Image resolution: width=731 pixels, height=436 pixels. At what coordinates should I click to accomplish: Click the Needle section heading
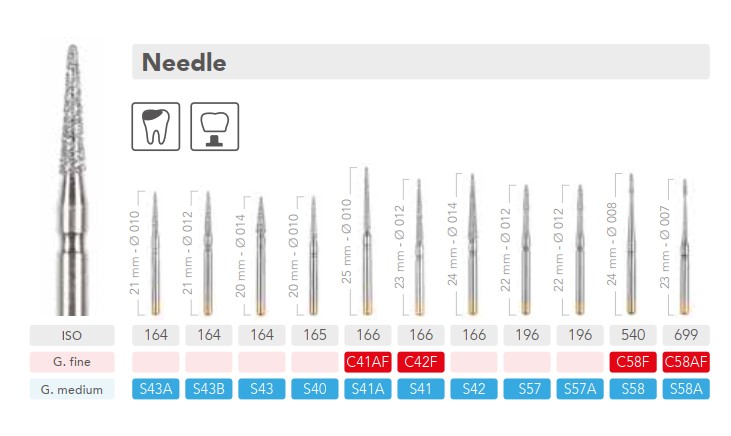point(184,62)
